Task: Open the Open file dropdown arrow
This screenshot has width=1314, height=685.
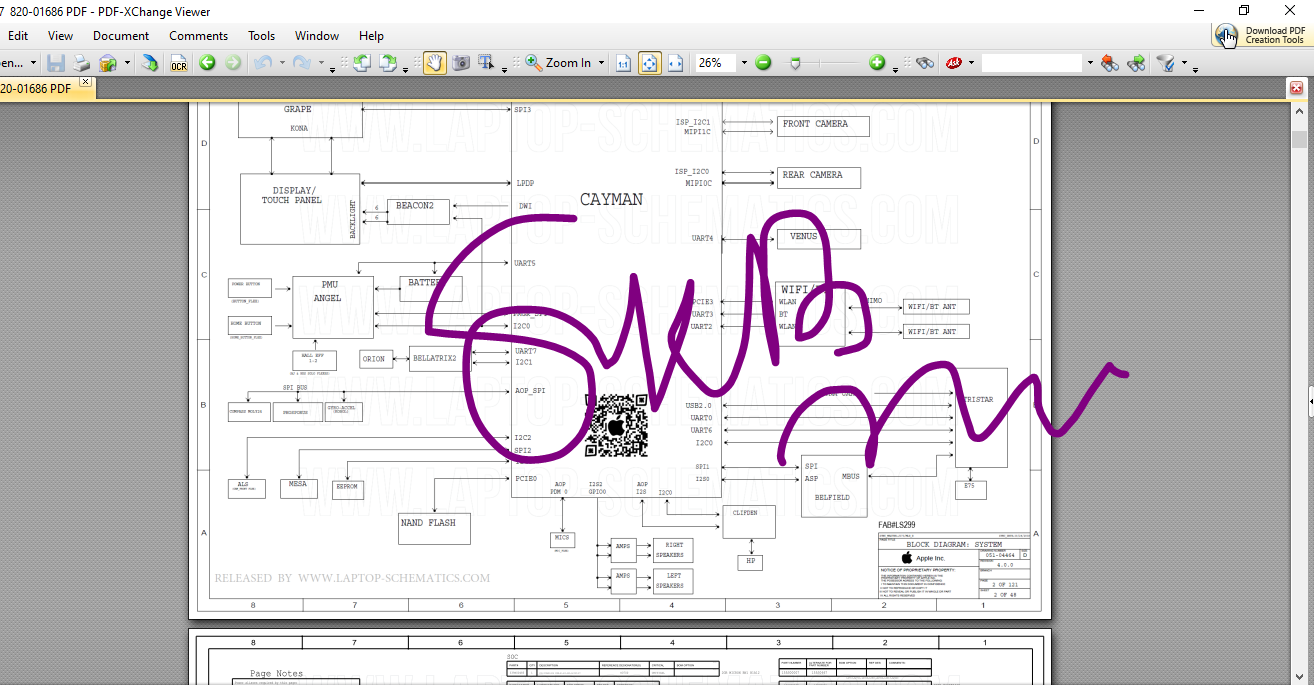Action: (x=33, y=63)
